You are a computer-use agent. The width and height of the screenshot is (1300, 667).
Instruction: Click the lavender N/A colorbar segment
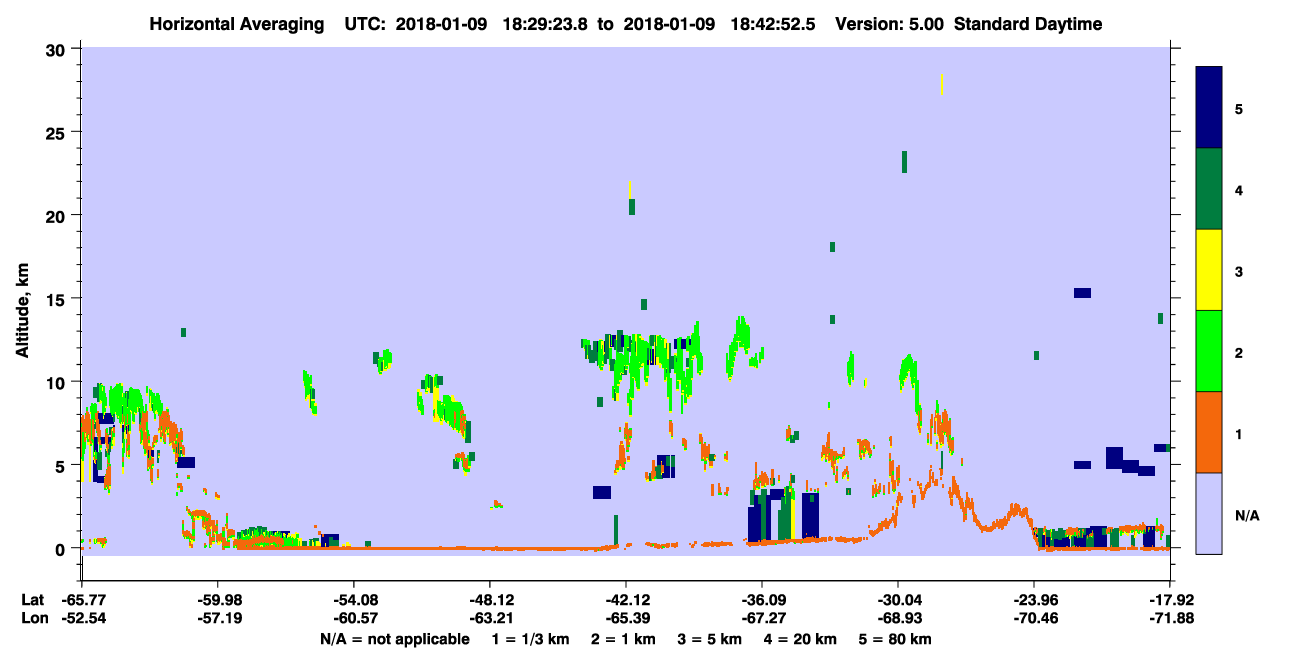tap(1209, 513)
